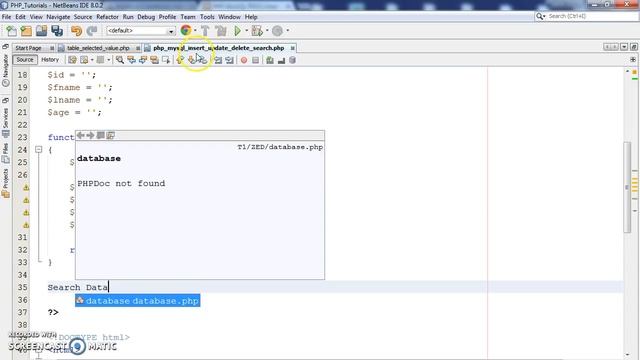Toggle the Highlight Search icon
Screen dimensions: 640x360
(x=154, y=60)
